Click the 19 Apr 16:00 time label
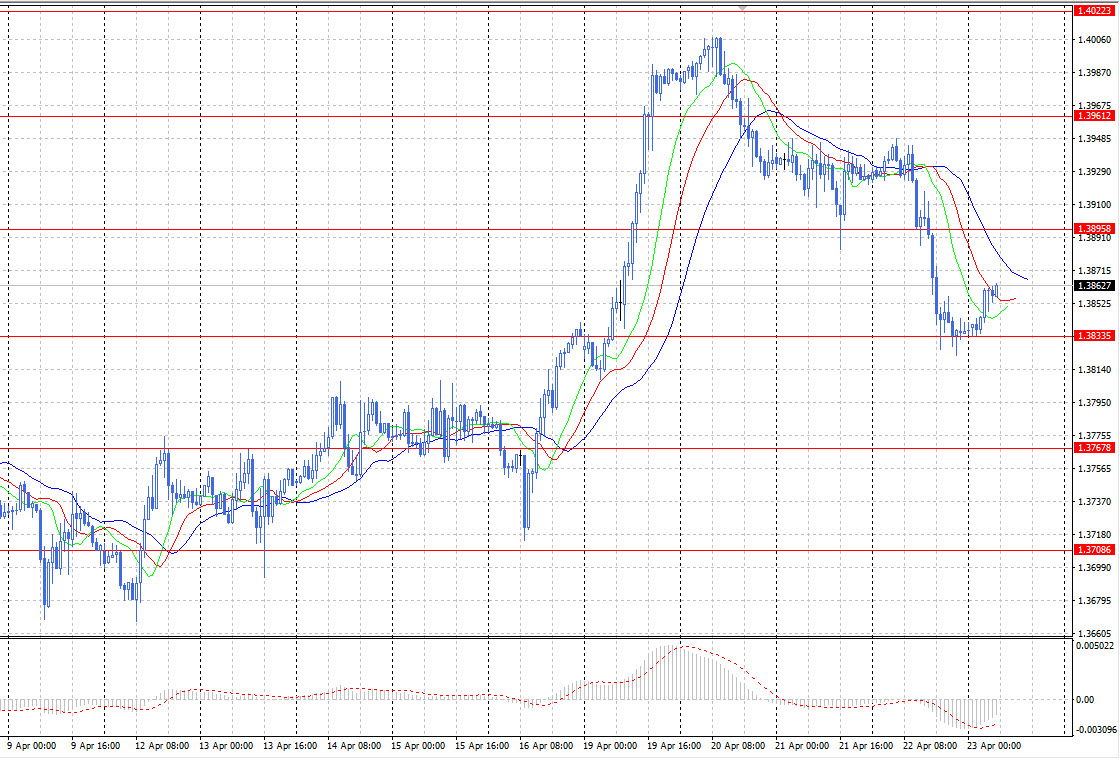The image size is (1120, 758). point(674,746)
